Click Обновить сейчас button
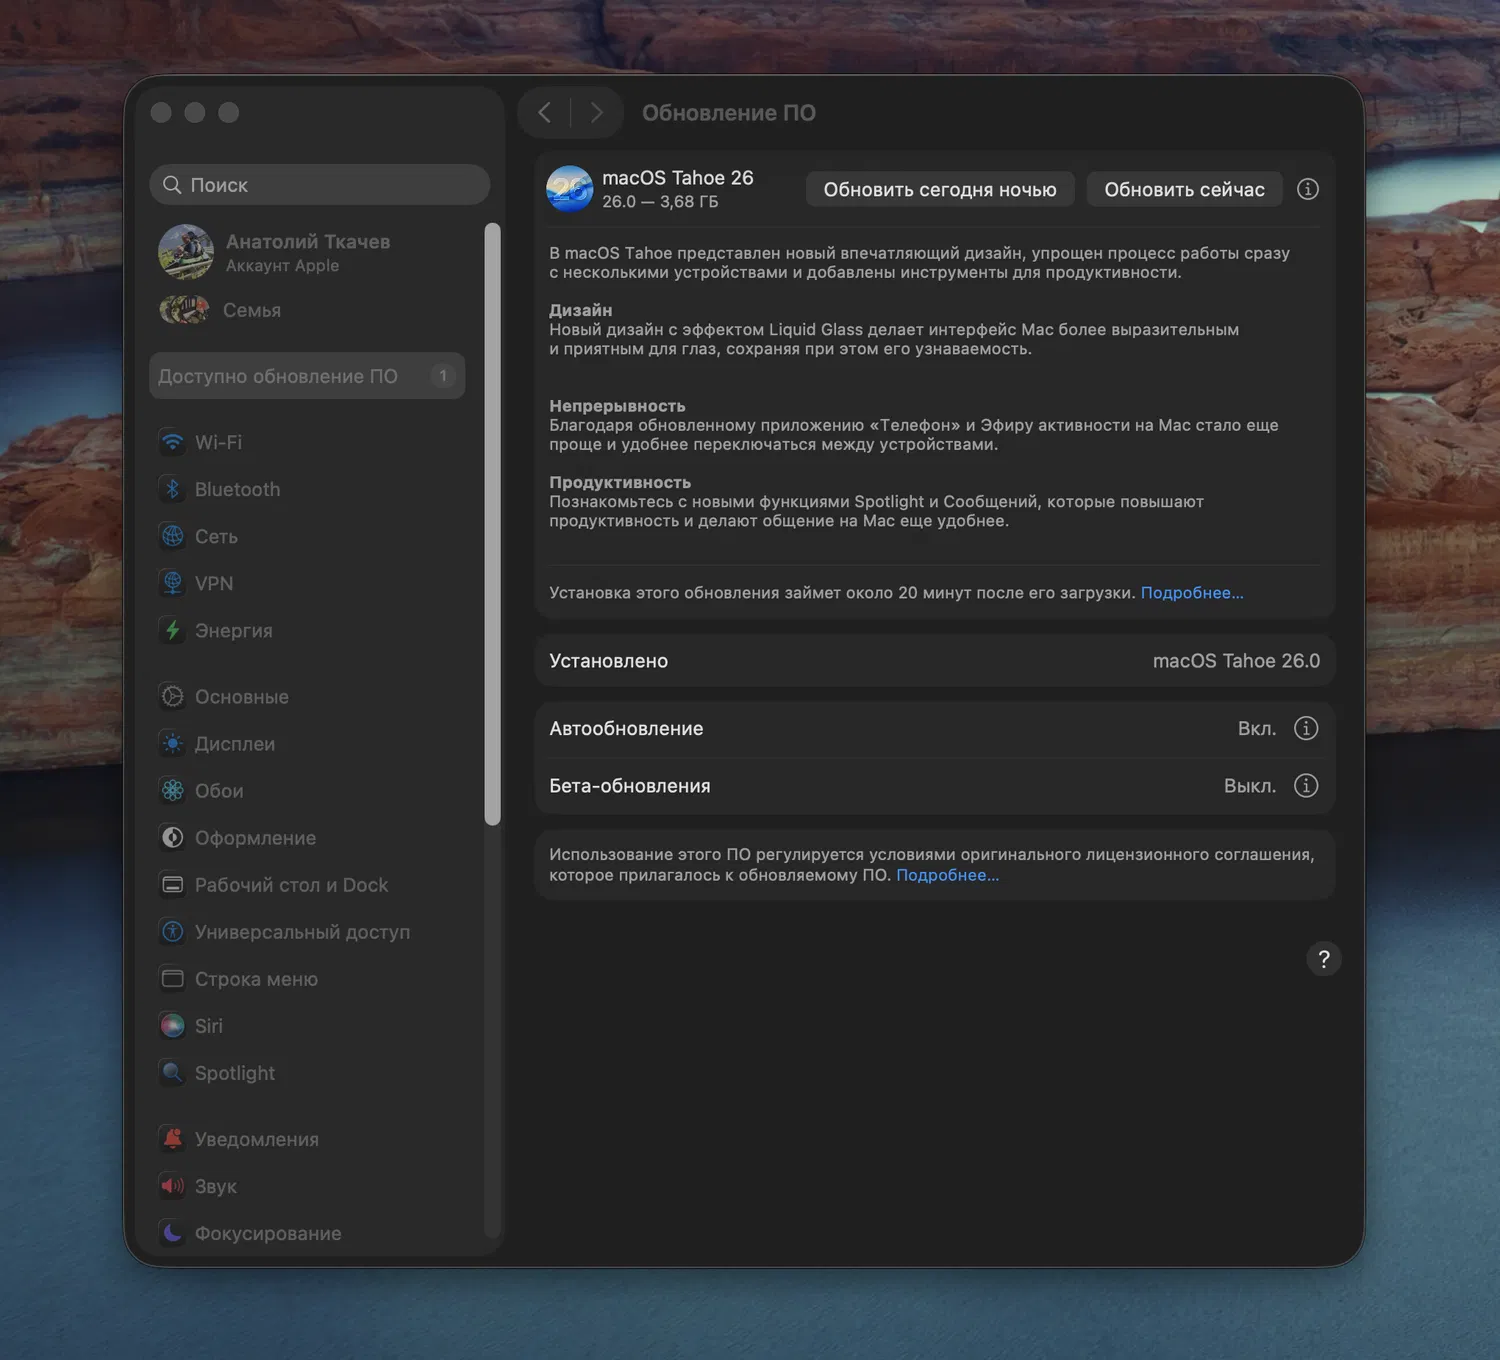The width and height of the screenshot is (1500, 1360). pos(1185,189)
